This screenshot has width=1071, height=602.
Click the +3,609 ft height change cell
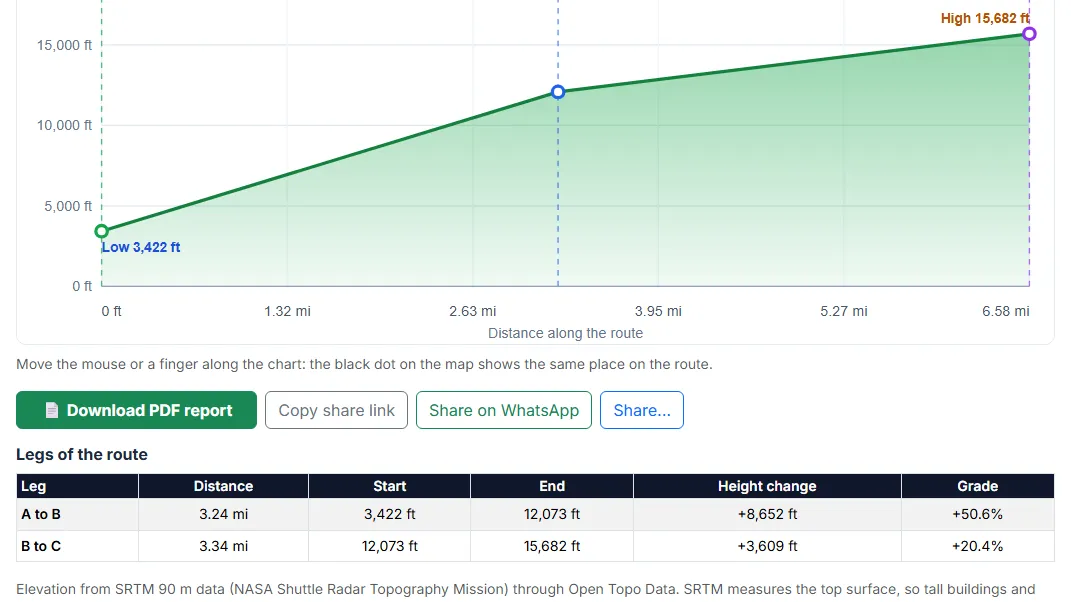point(767,546)
